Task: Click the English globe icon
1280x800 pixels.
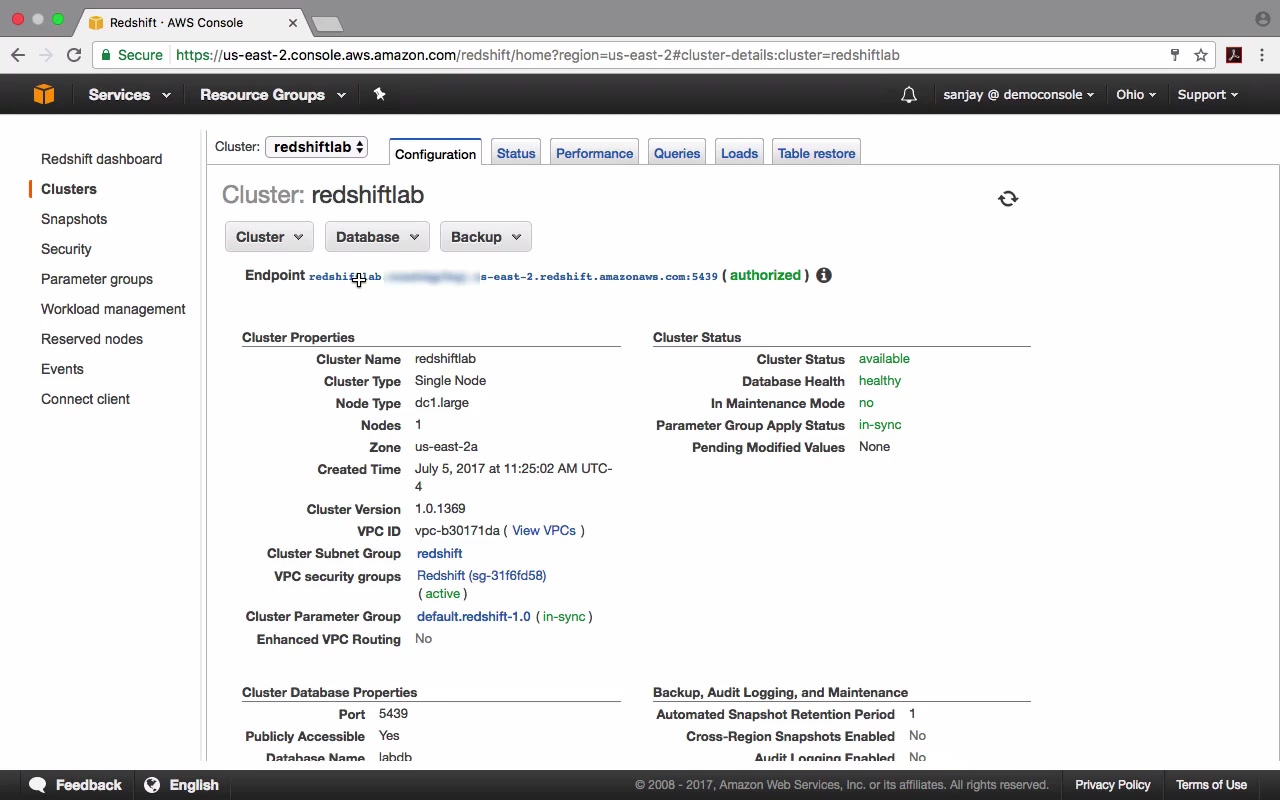Action: point(152,785)
